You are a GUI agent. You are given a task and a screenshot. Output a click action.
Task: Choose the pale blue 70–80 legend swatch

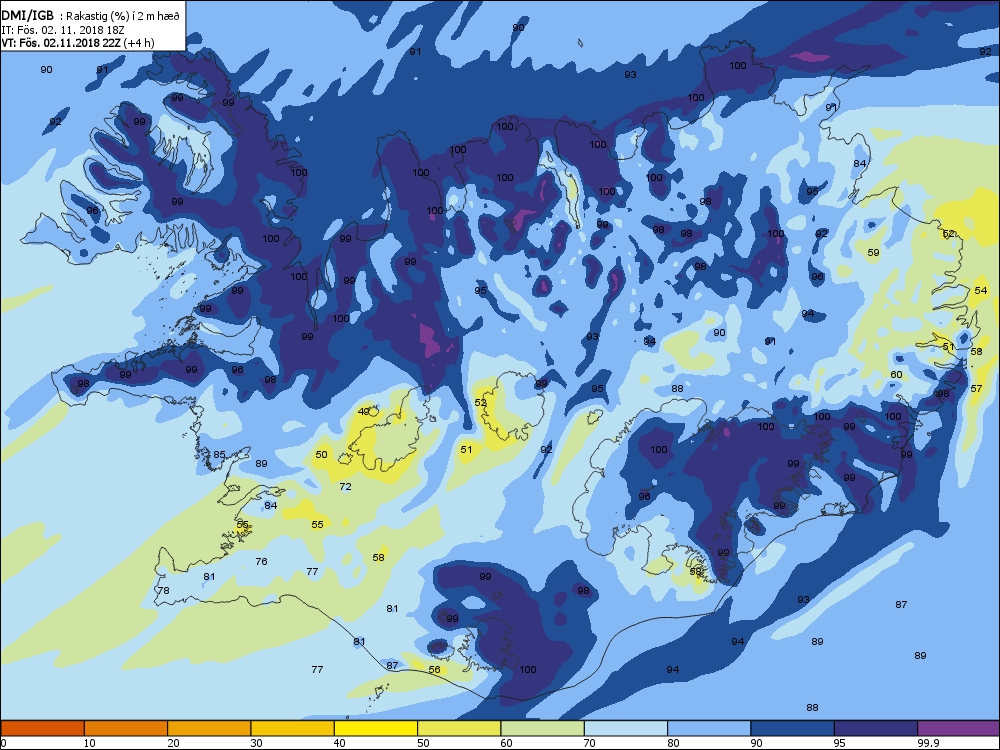(x=626, y=728)
